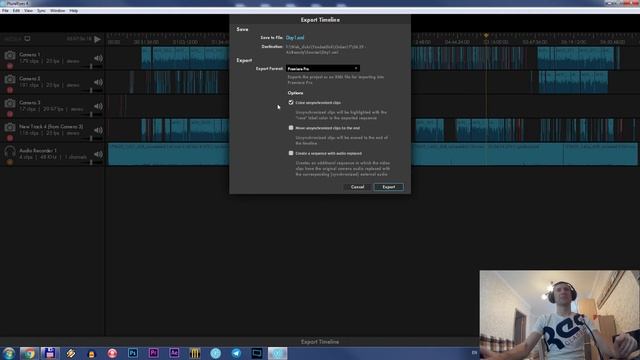This screenshot has height=360, width=640.
Task: Click the Camera 1 track name
Action: [29, 54]
